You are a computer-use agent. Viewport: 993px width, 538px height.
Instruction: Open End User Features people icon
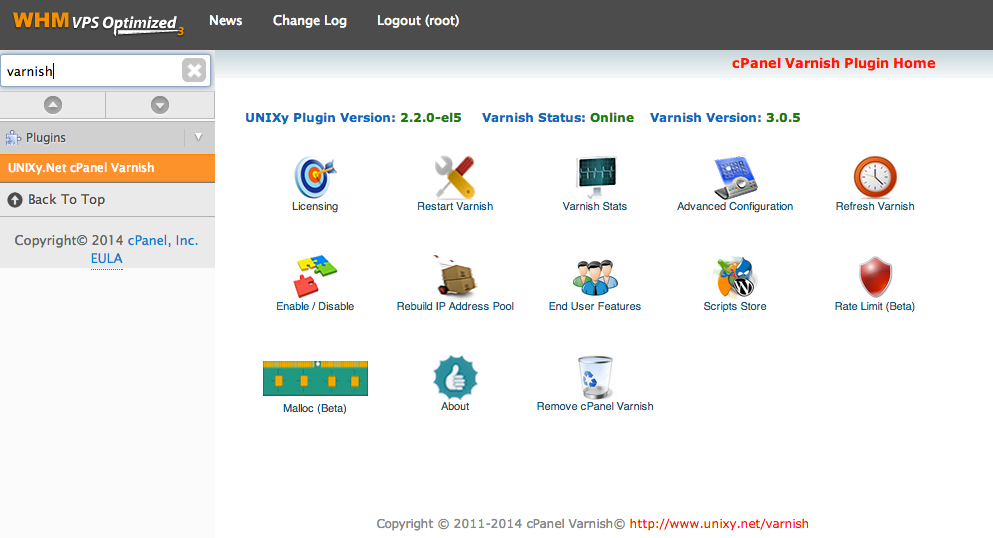pos(595,277)
